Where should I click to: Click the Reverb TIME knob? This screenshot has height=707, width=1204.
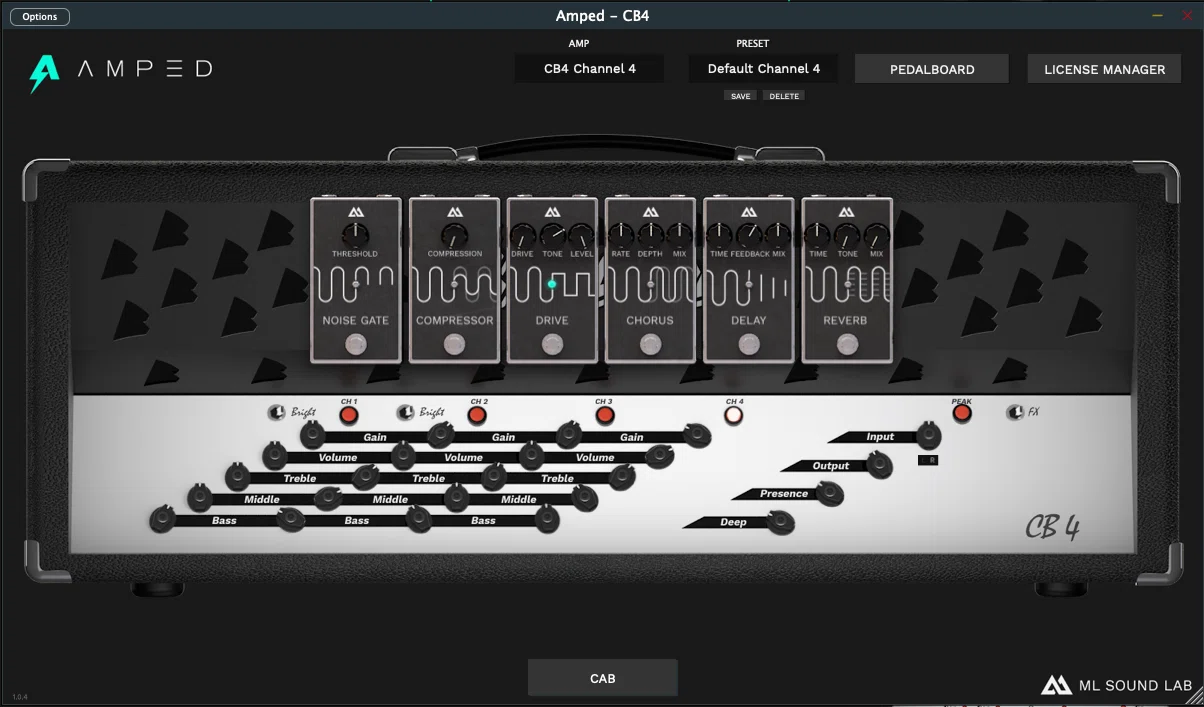coord(818,236)
